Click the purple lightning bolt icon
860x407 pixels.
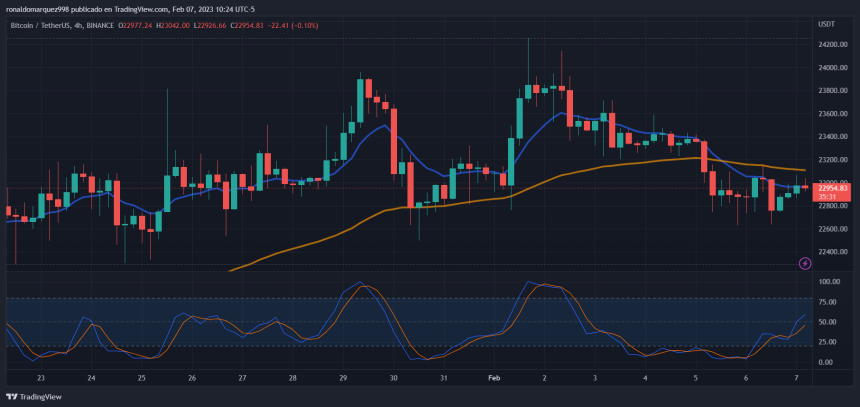(x=805, y=263)
